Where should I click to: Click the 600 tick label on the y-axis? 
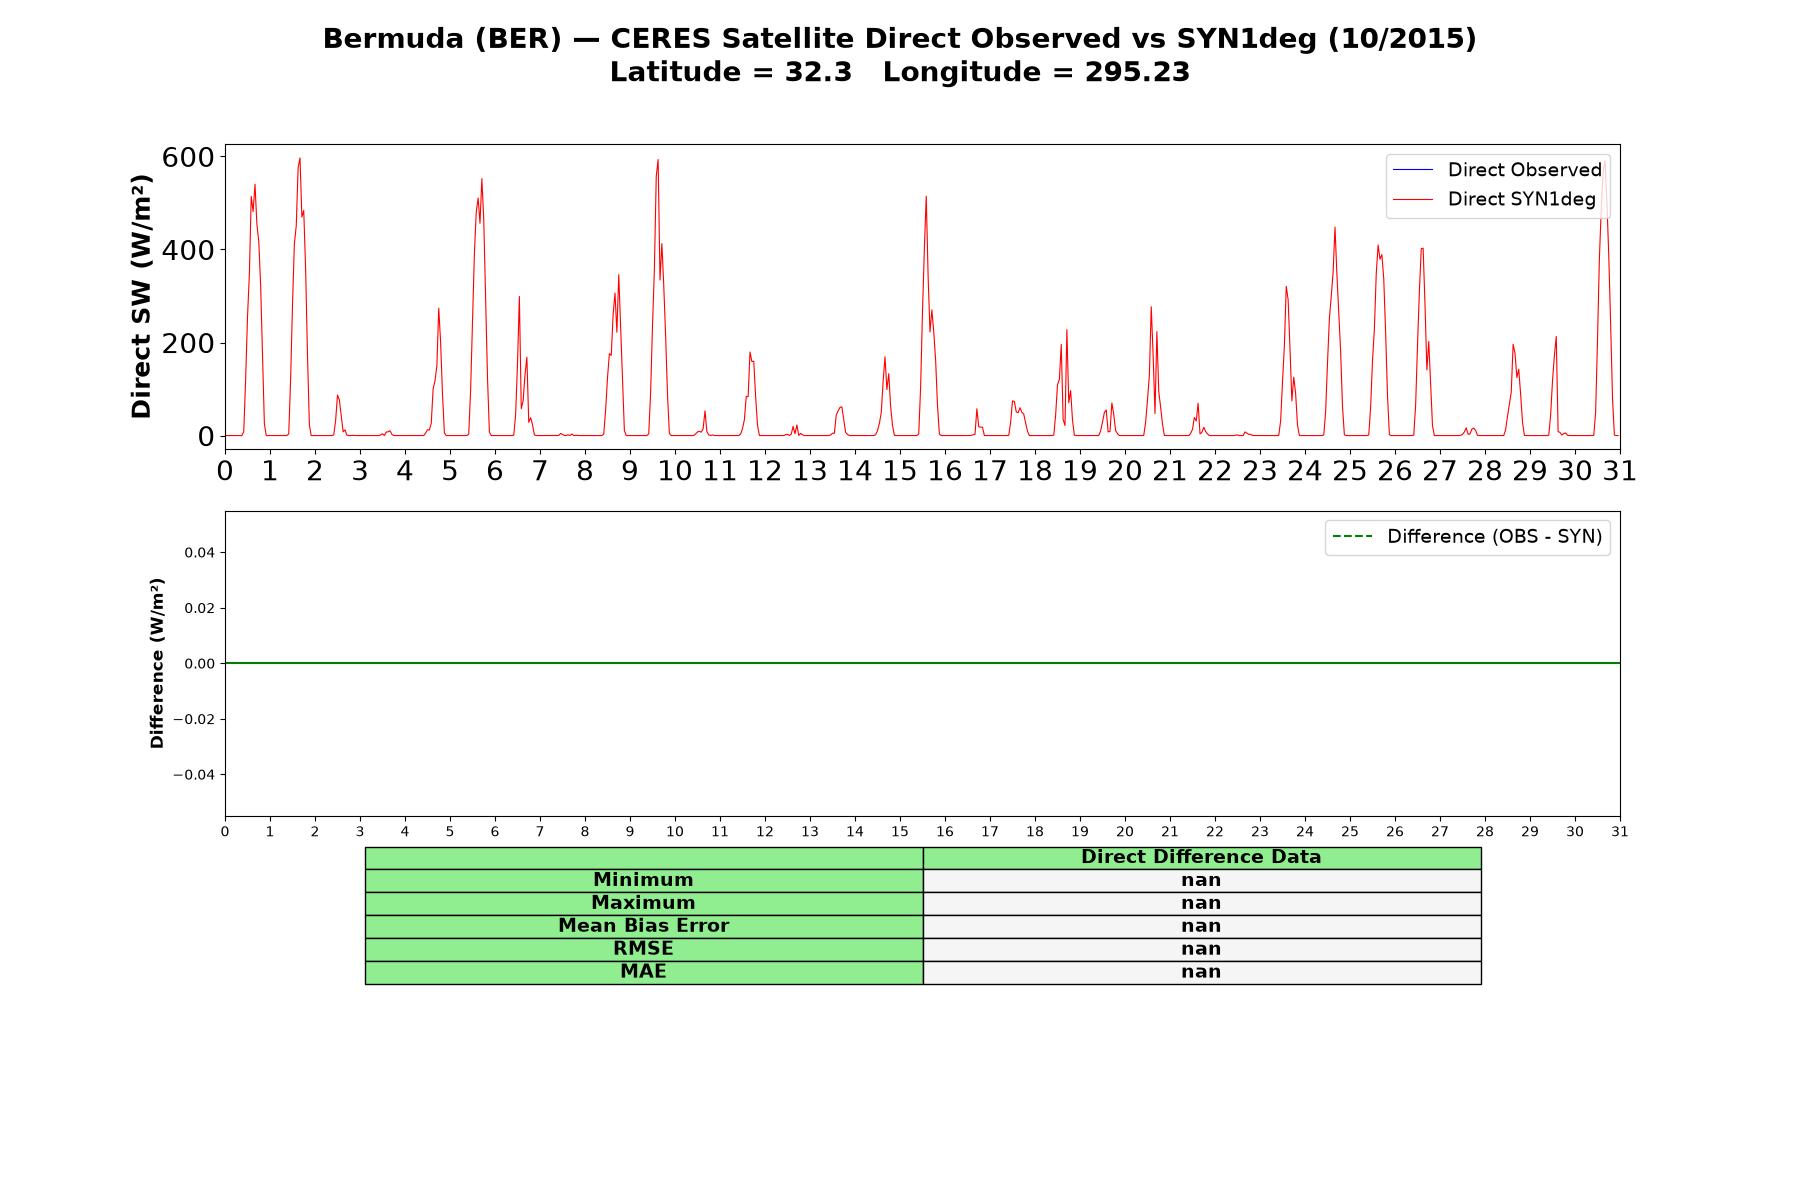(x=188, y=157)
